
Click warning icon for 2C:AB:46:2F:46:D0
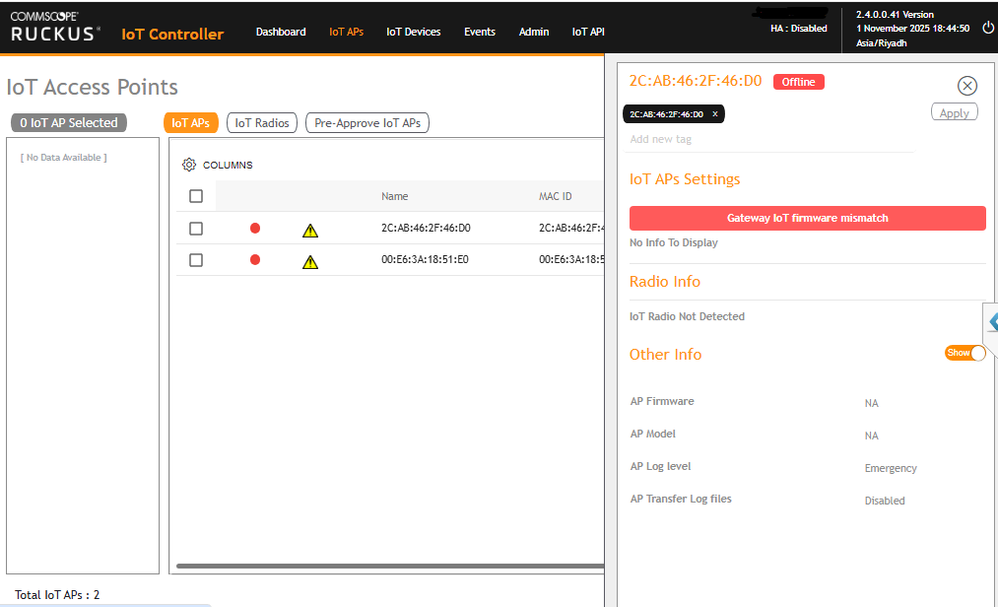[310, 230]
